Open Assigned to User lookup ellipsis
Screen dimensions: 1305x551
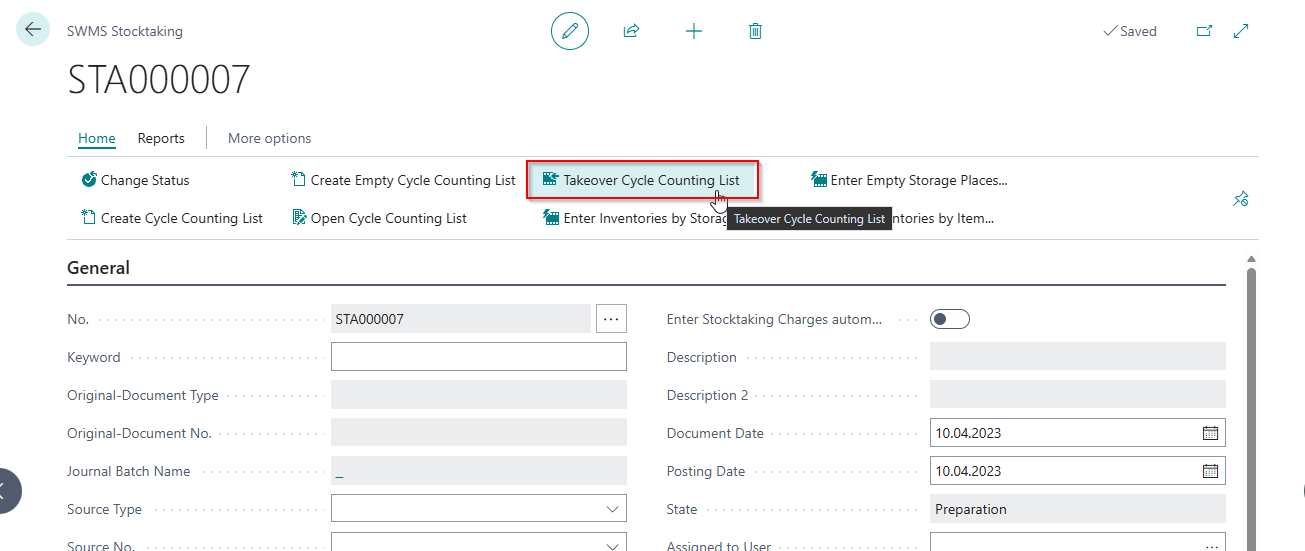pyautogui.click(x=1212, y=546)
